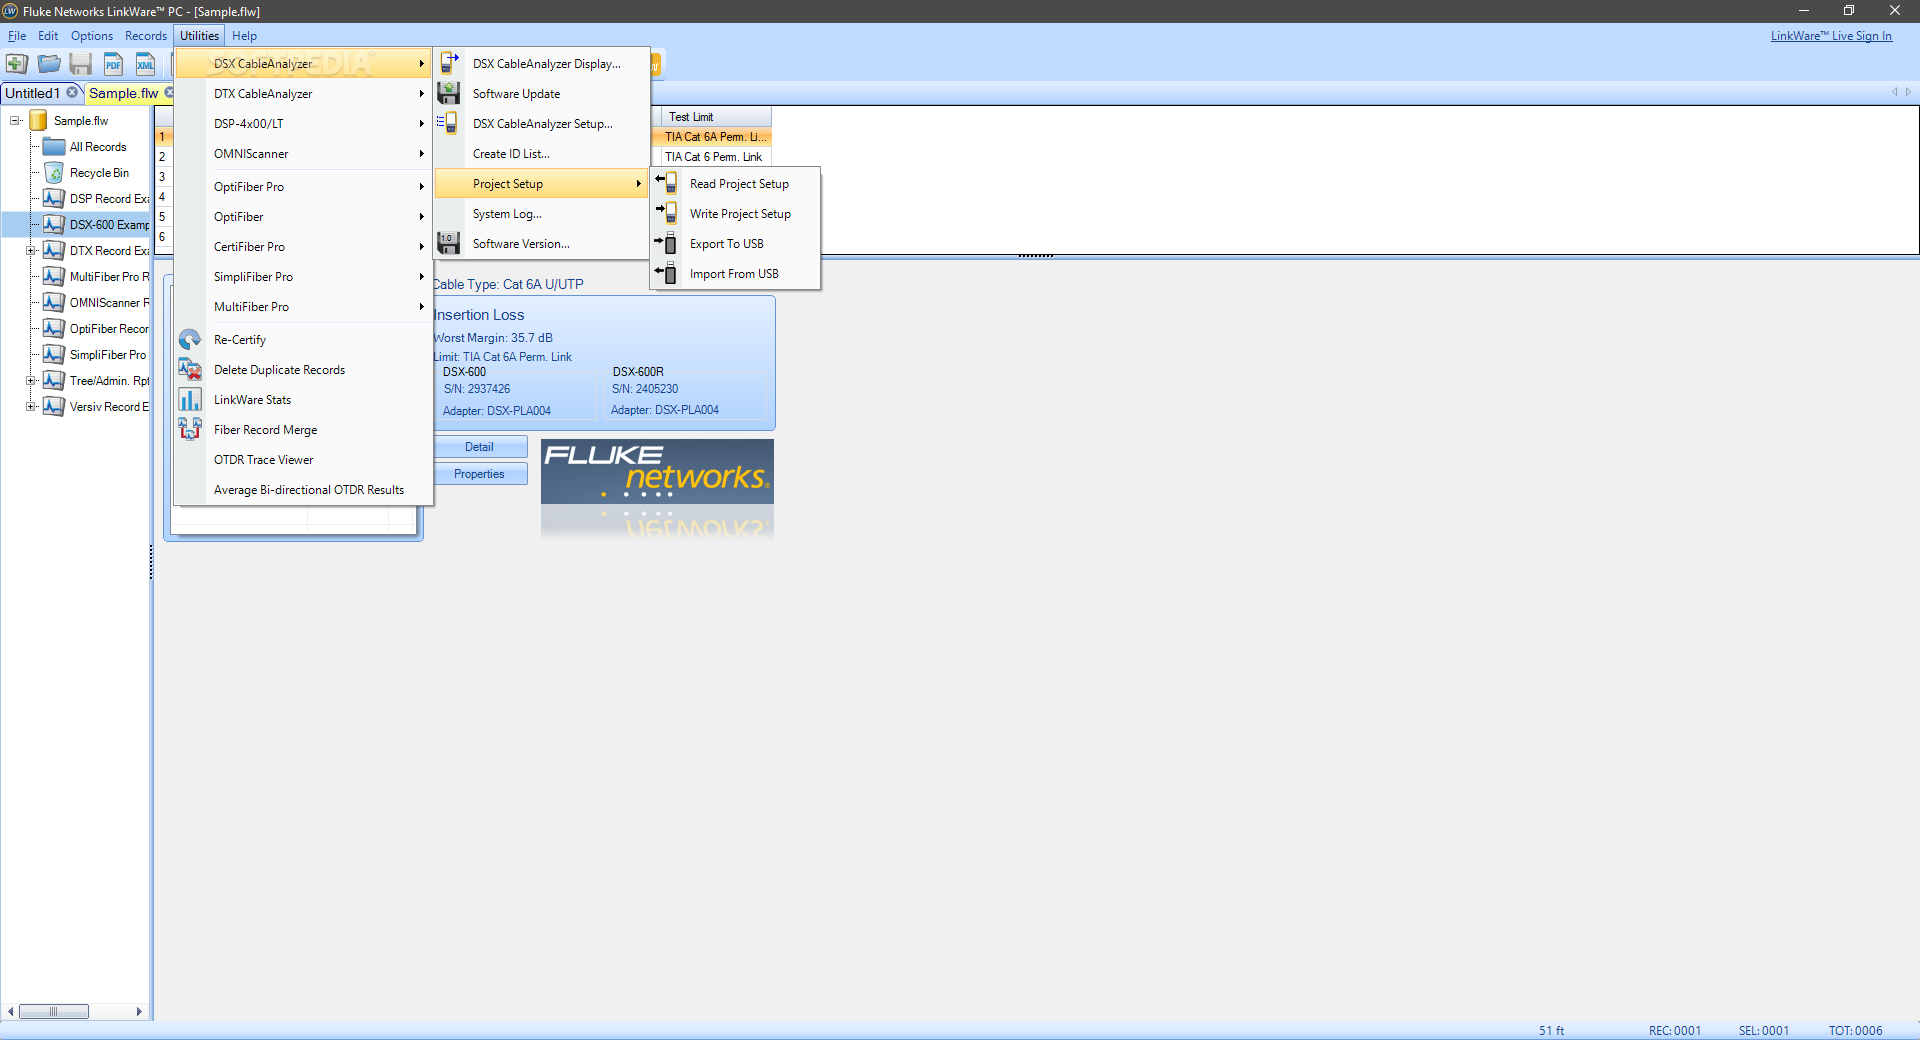The image size is (1920, 1040).
Task: Open the SimpliFiber Pro submenu
Action: coord(303,276)
